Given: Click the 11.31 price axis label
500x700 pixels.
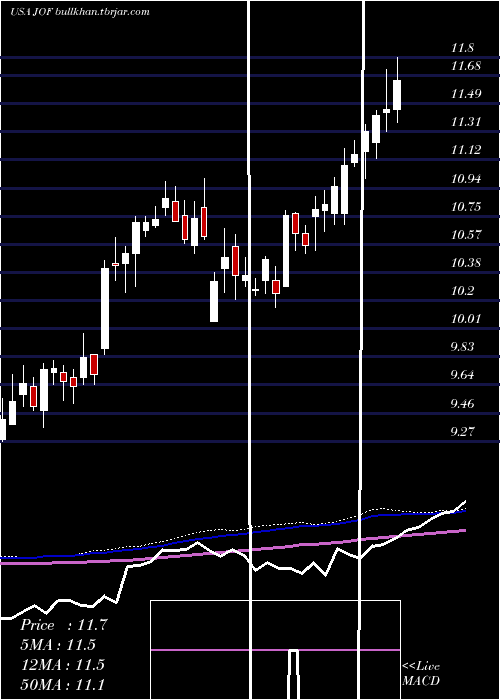Looking at the screenshot, I should point(466,121).
